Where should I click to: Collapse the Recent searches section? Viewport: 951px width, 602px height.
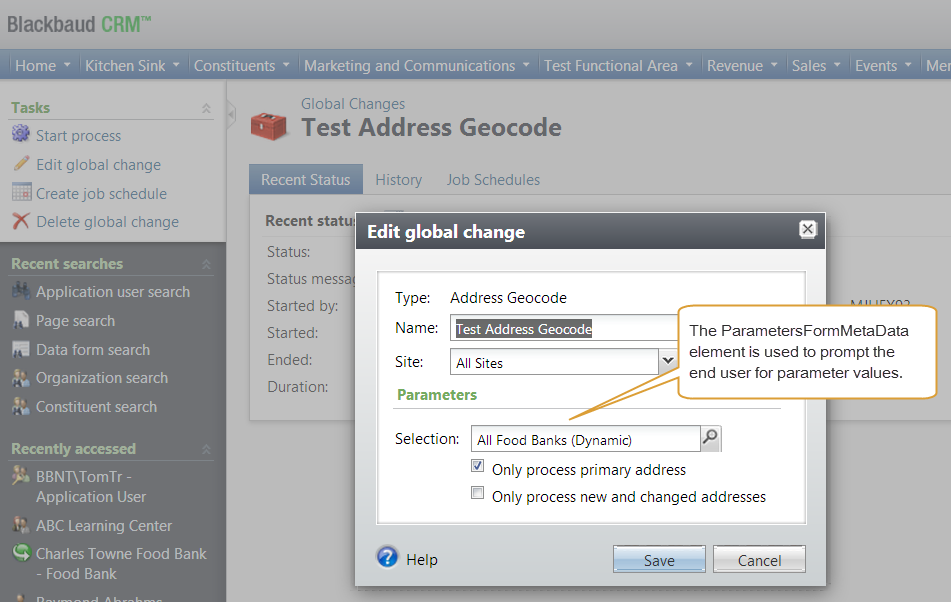[x=206, y=264]
